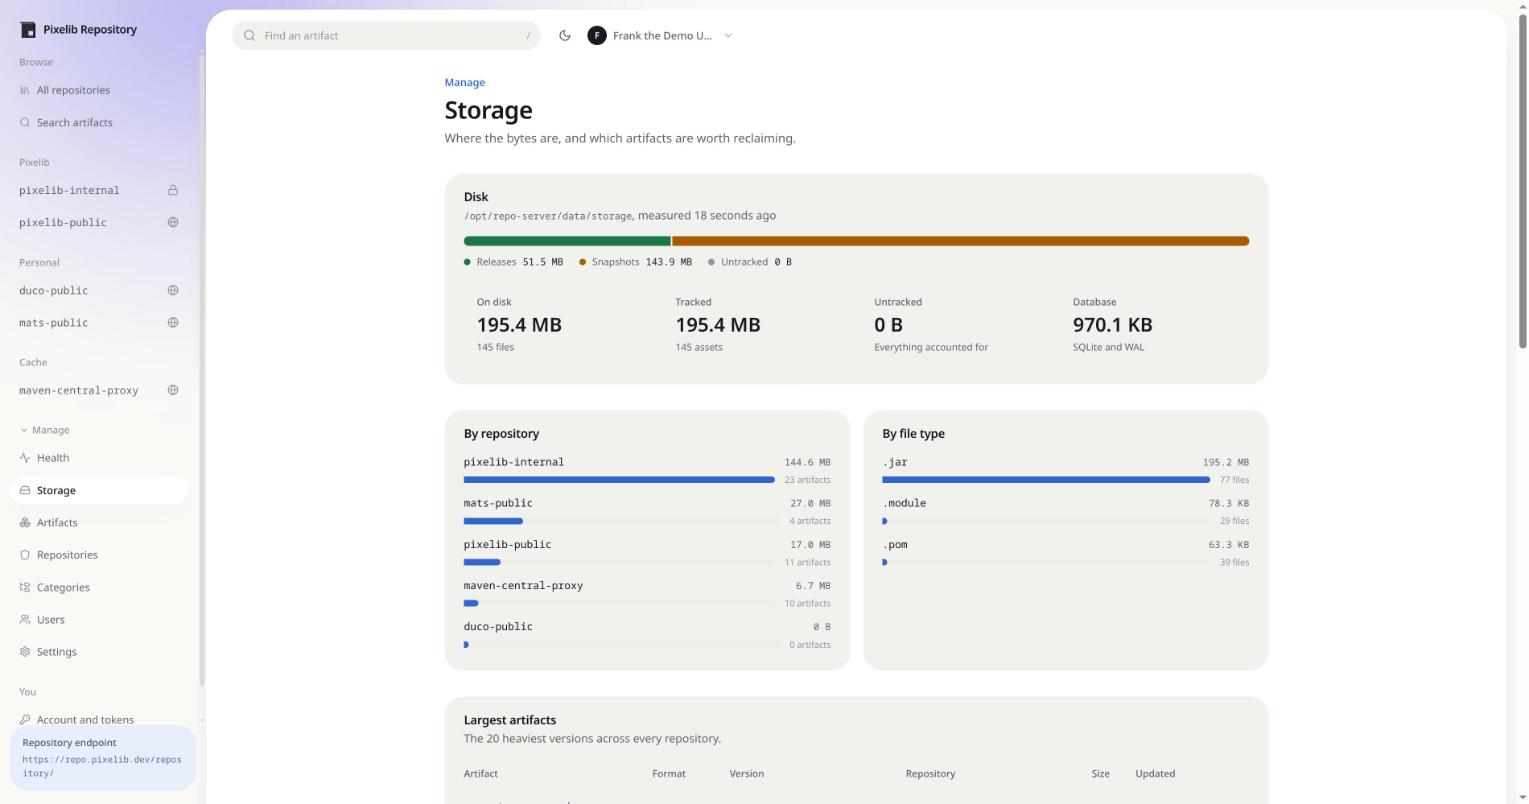Click the orange Snapshots segment of disk bar
The height and width of the screenshot is (804, 1529).
961,241
